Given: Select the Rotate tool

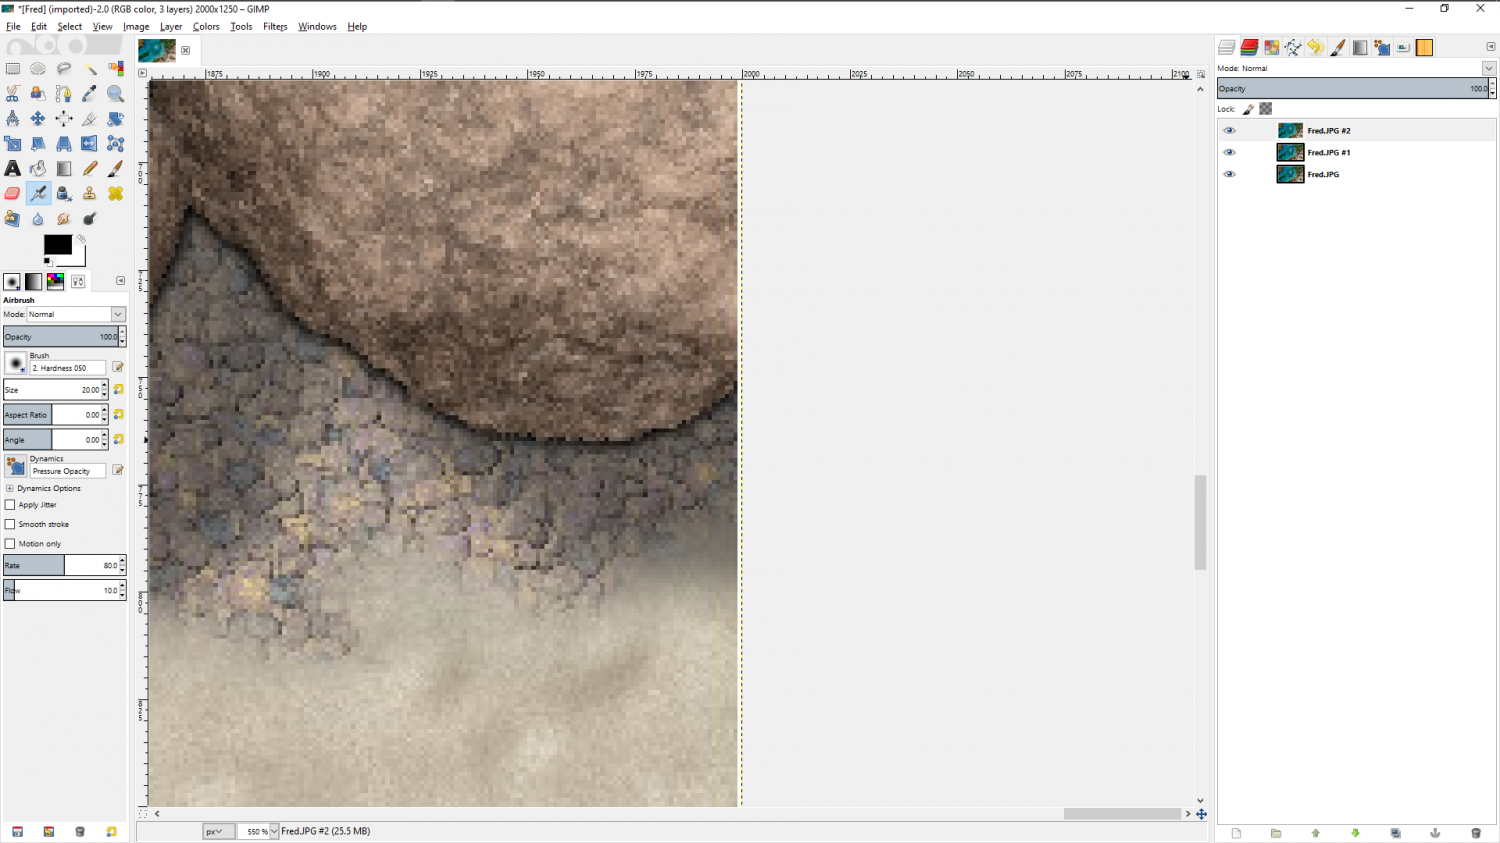Looking at the screenshot, I should pyautogui.click(x=116, y=119).
